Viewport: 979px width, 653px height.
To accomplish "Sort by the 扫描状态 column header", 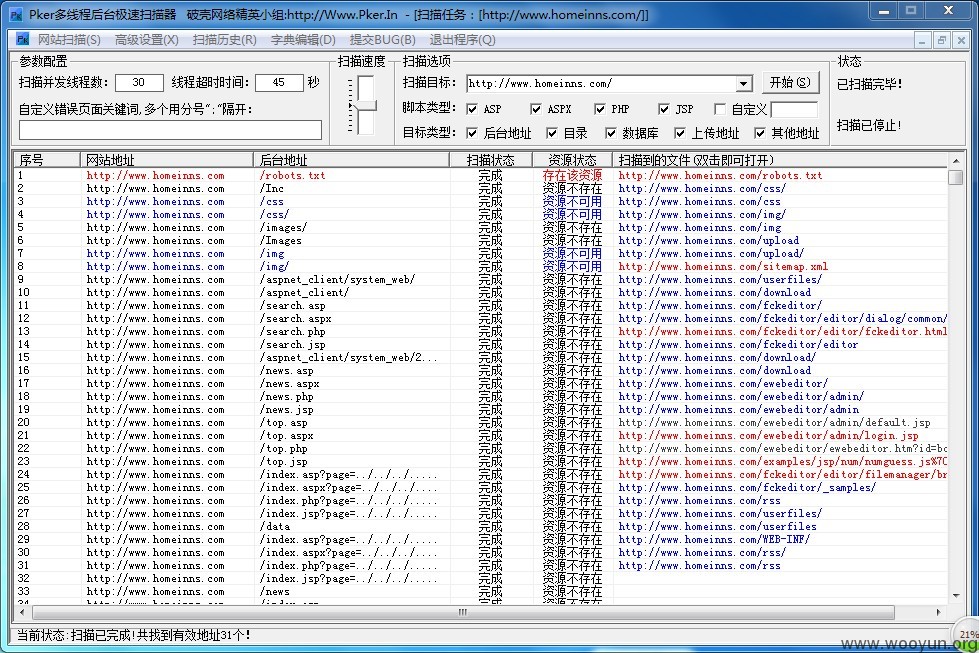I will pyautogui.click(x=491, y=160).
